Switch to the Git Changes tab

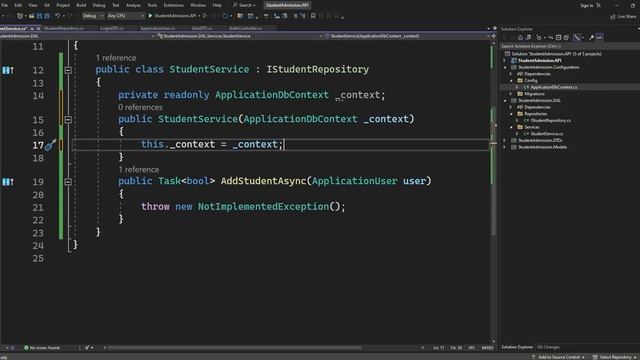(548, 347)
